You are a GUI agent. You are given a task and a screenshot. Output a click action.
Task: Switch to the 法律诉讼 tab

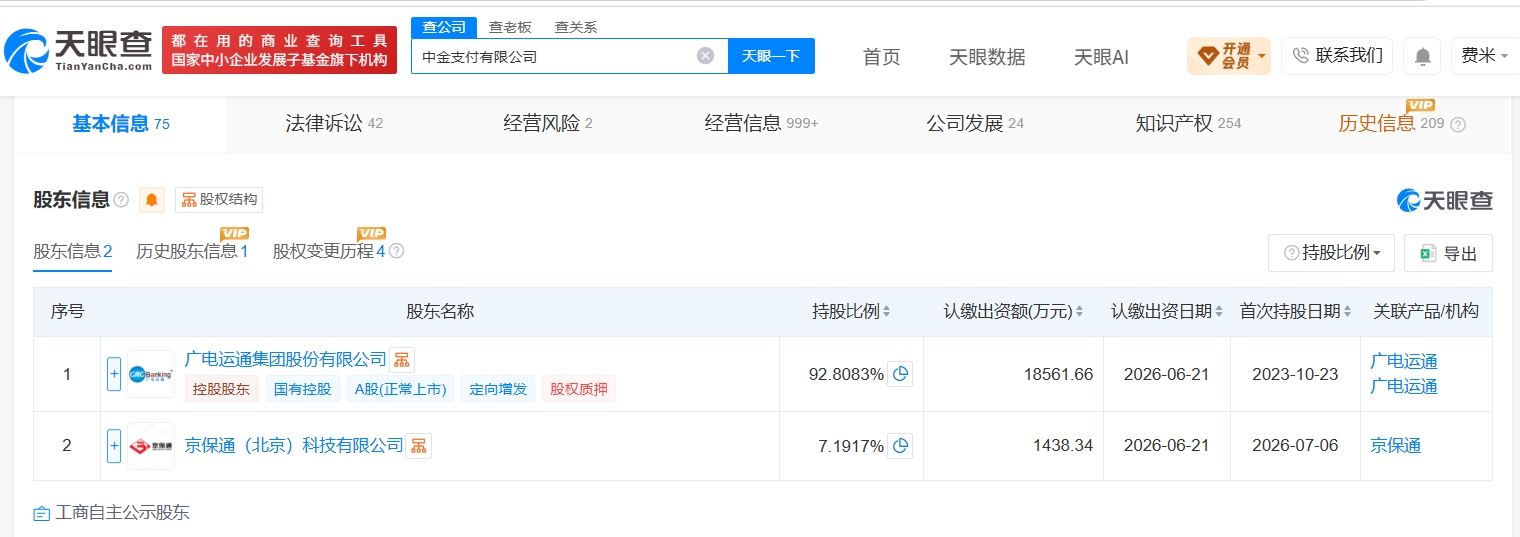[334, 124]
